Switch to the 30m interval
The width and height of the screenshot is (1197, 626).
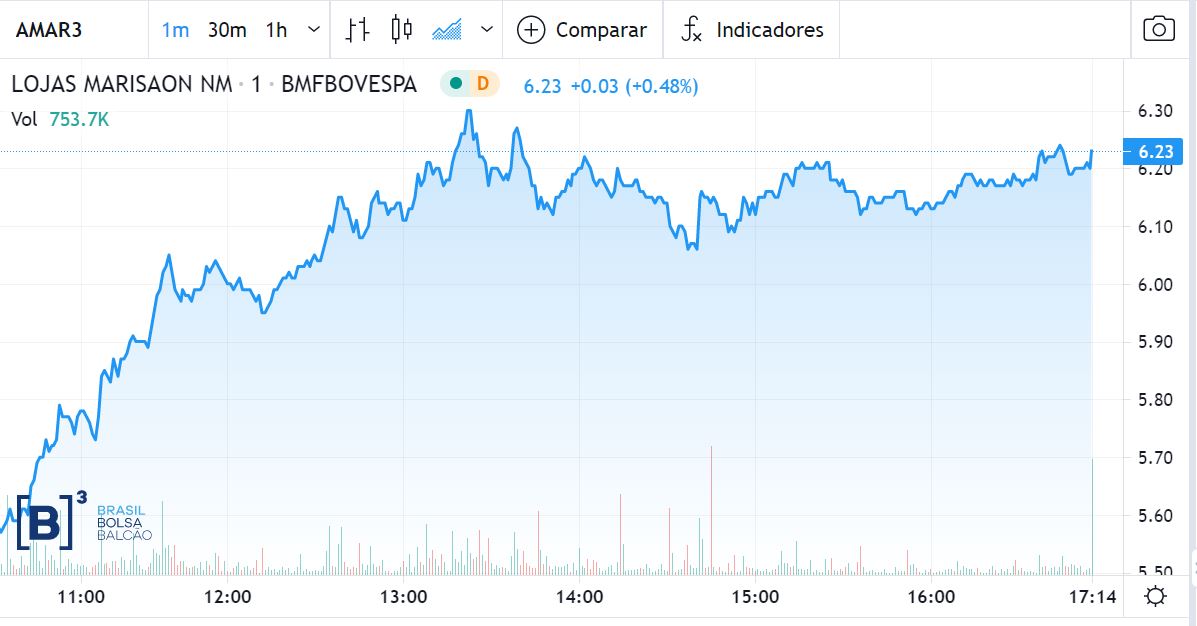227,30
